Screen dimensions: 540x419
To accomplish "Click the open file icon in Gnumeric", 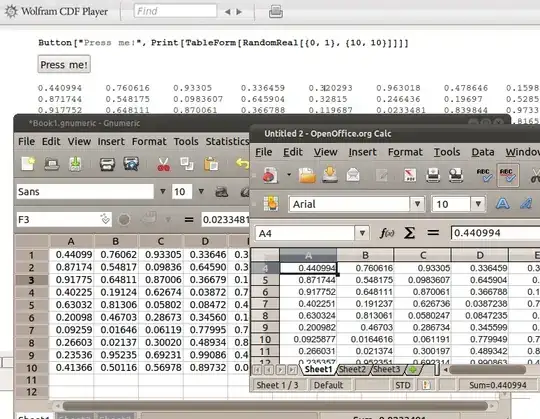I will coord(52,164).
